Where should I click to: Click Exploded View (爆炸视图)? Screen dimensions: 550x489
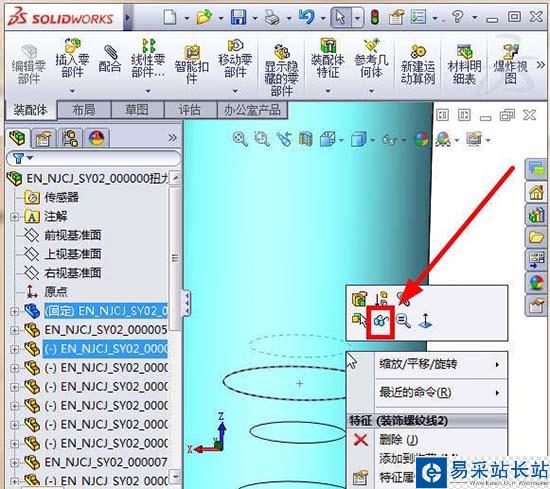pos(510,64)
